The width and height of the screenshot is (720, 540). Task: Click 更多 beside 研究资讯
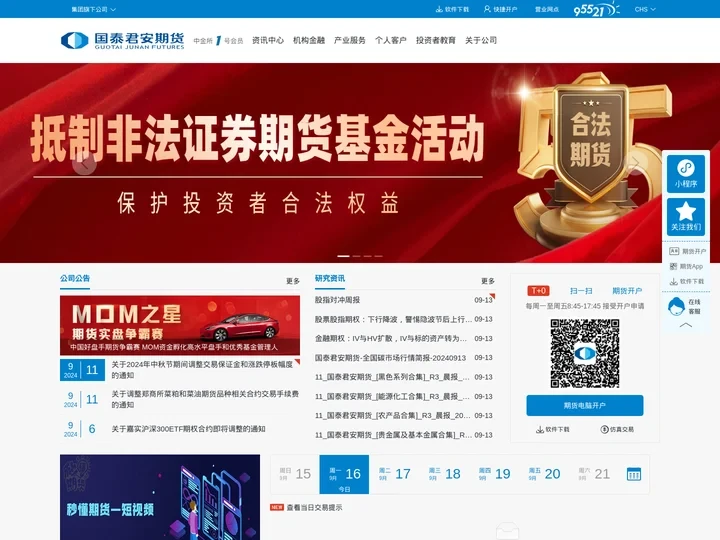tap(488, 281)
